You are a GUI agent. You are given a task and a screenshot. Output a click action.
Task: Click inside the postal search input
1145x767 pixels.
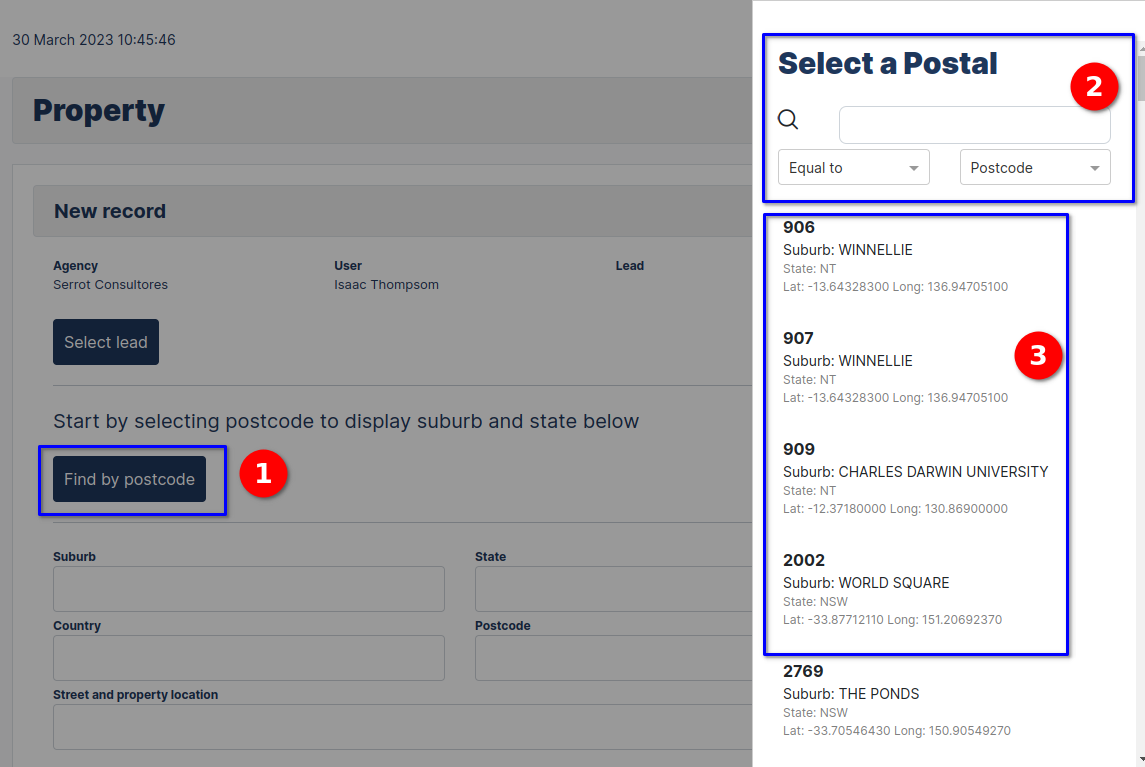(x=974, y=124)
